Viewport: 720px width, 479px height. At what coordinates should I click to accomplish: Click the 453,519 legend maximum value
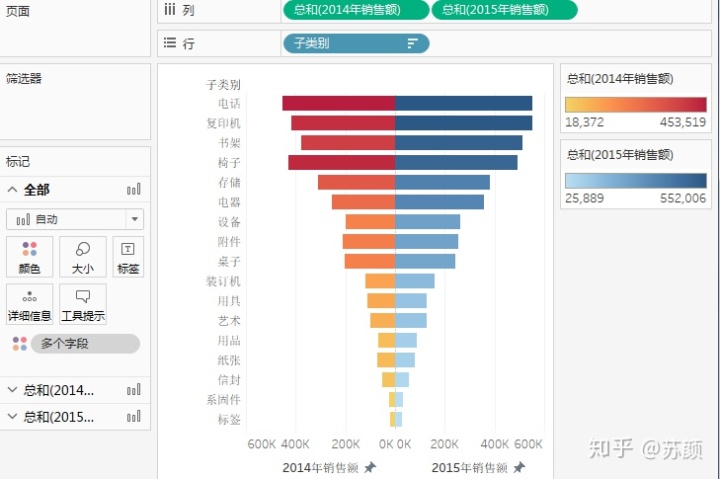coord(683,122)
